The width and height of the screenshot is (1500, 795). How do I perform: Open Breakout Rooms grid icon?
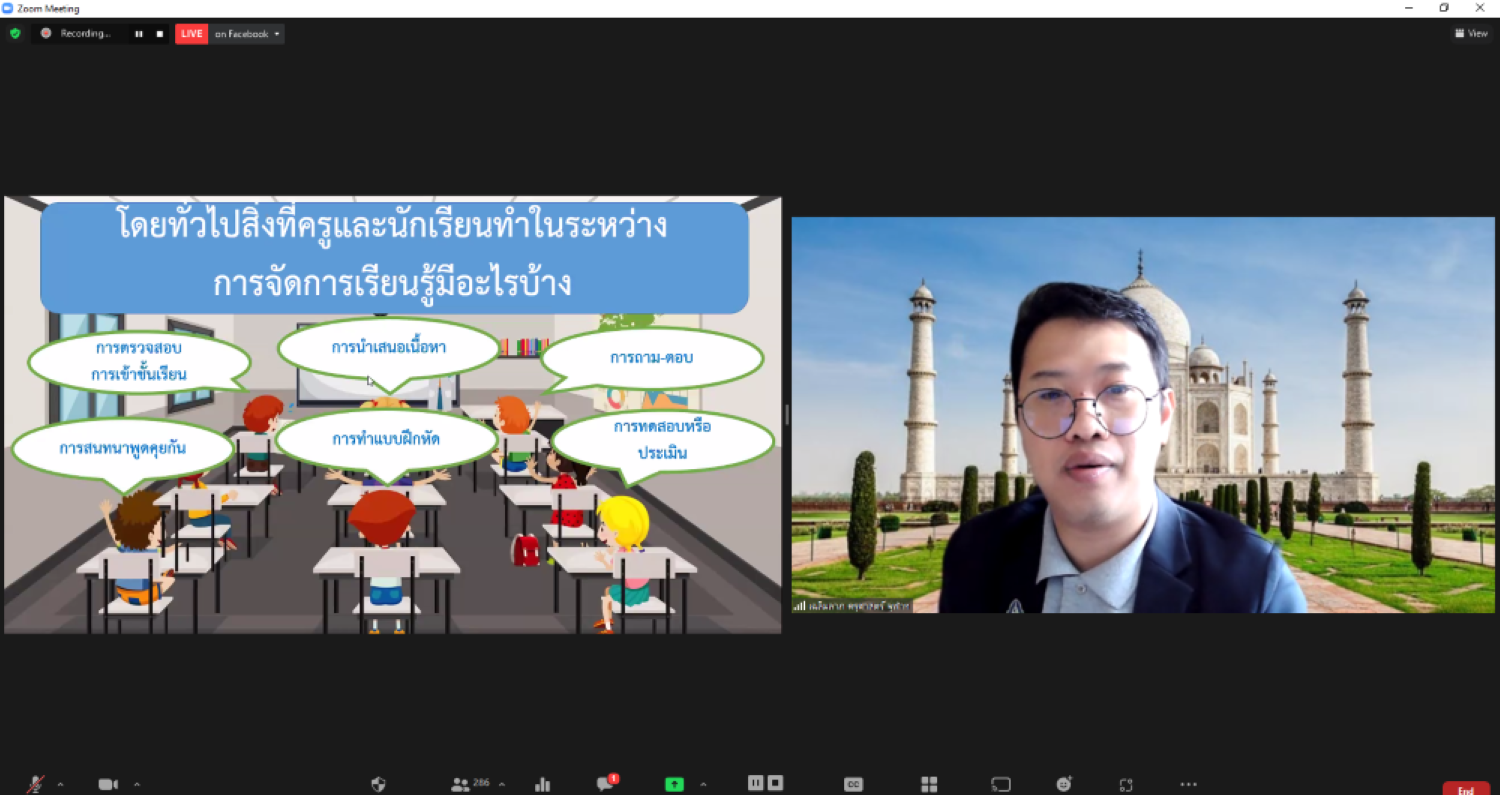(x=929, y=784)
